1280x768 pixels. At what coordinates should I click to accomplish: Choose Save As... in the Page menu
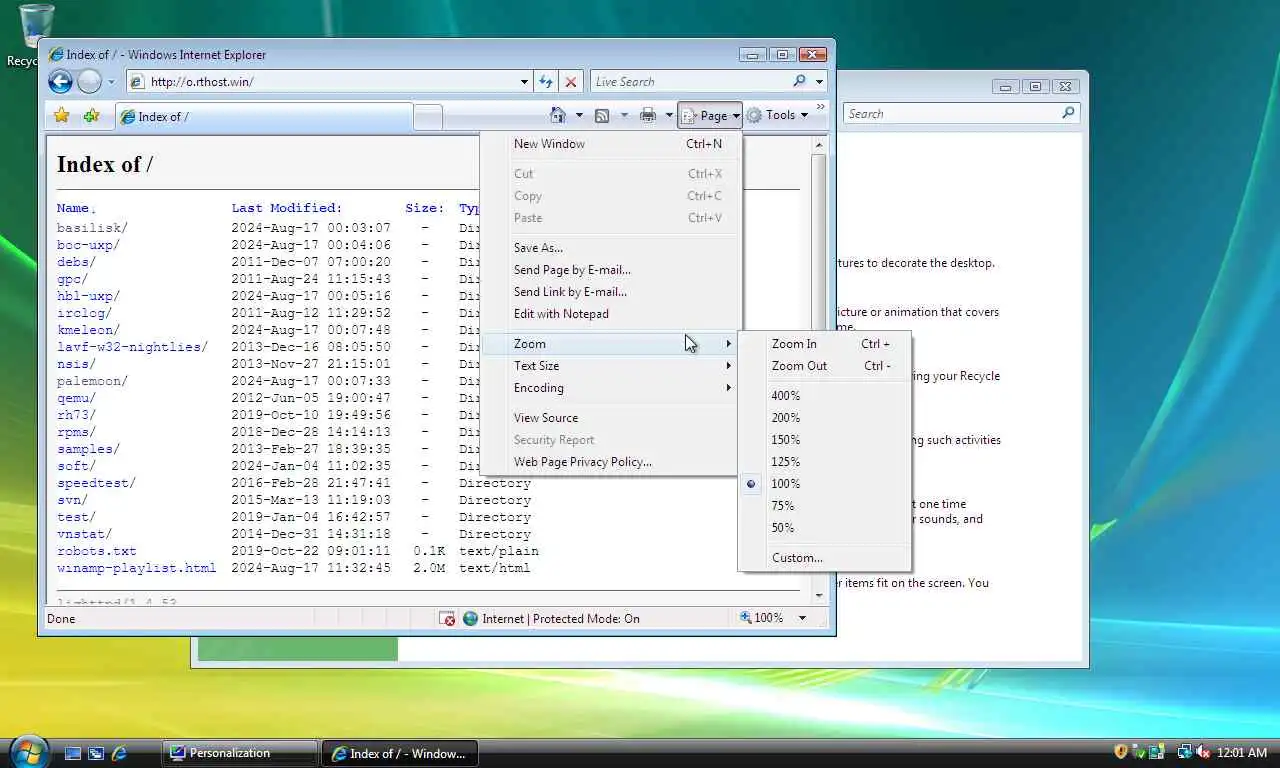point(610,248)
